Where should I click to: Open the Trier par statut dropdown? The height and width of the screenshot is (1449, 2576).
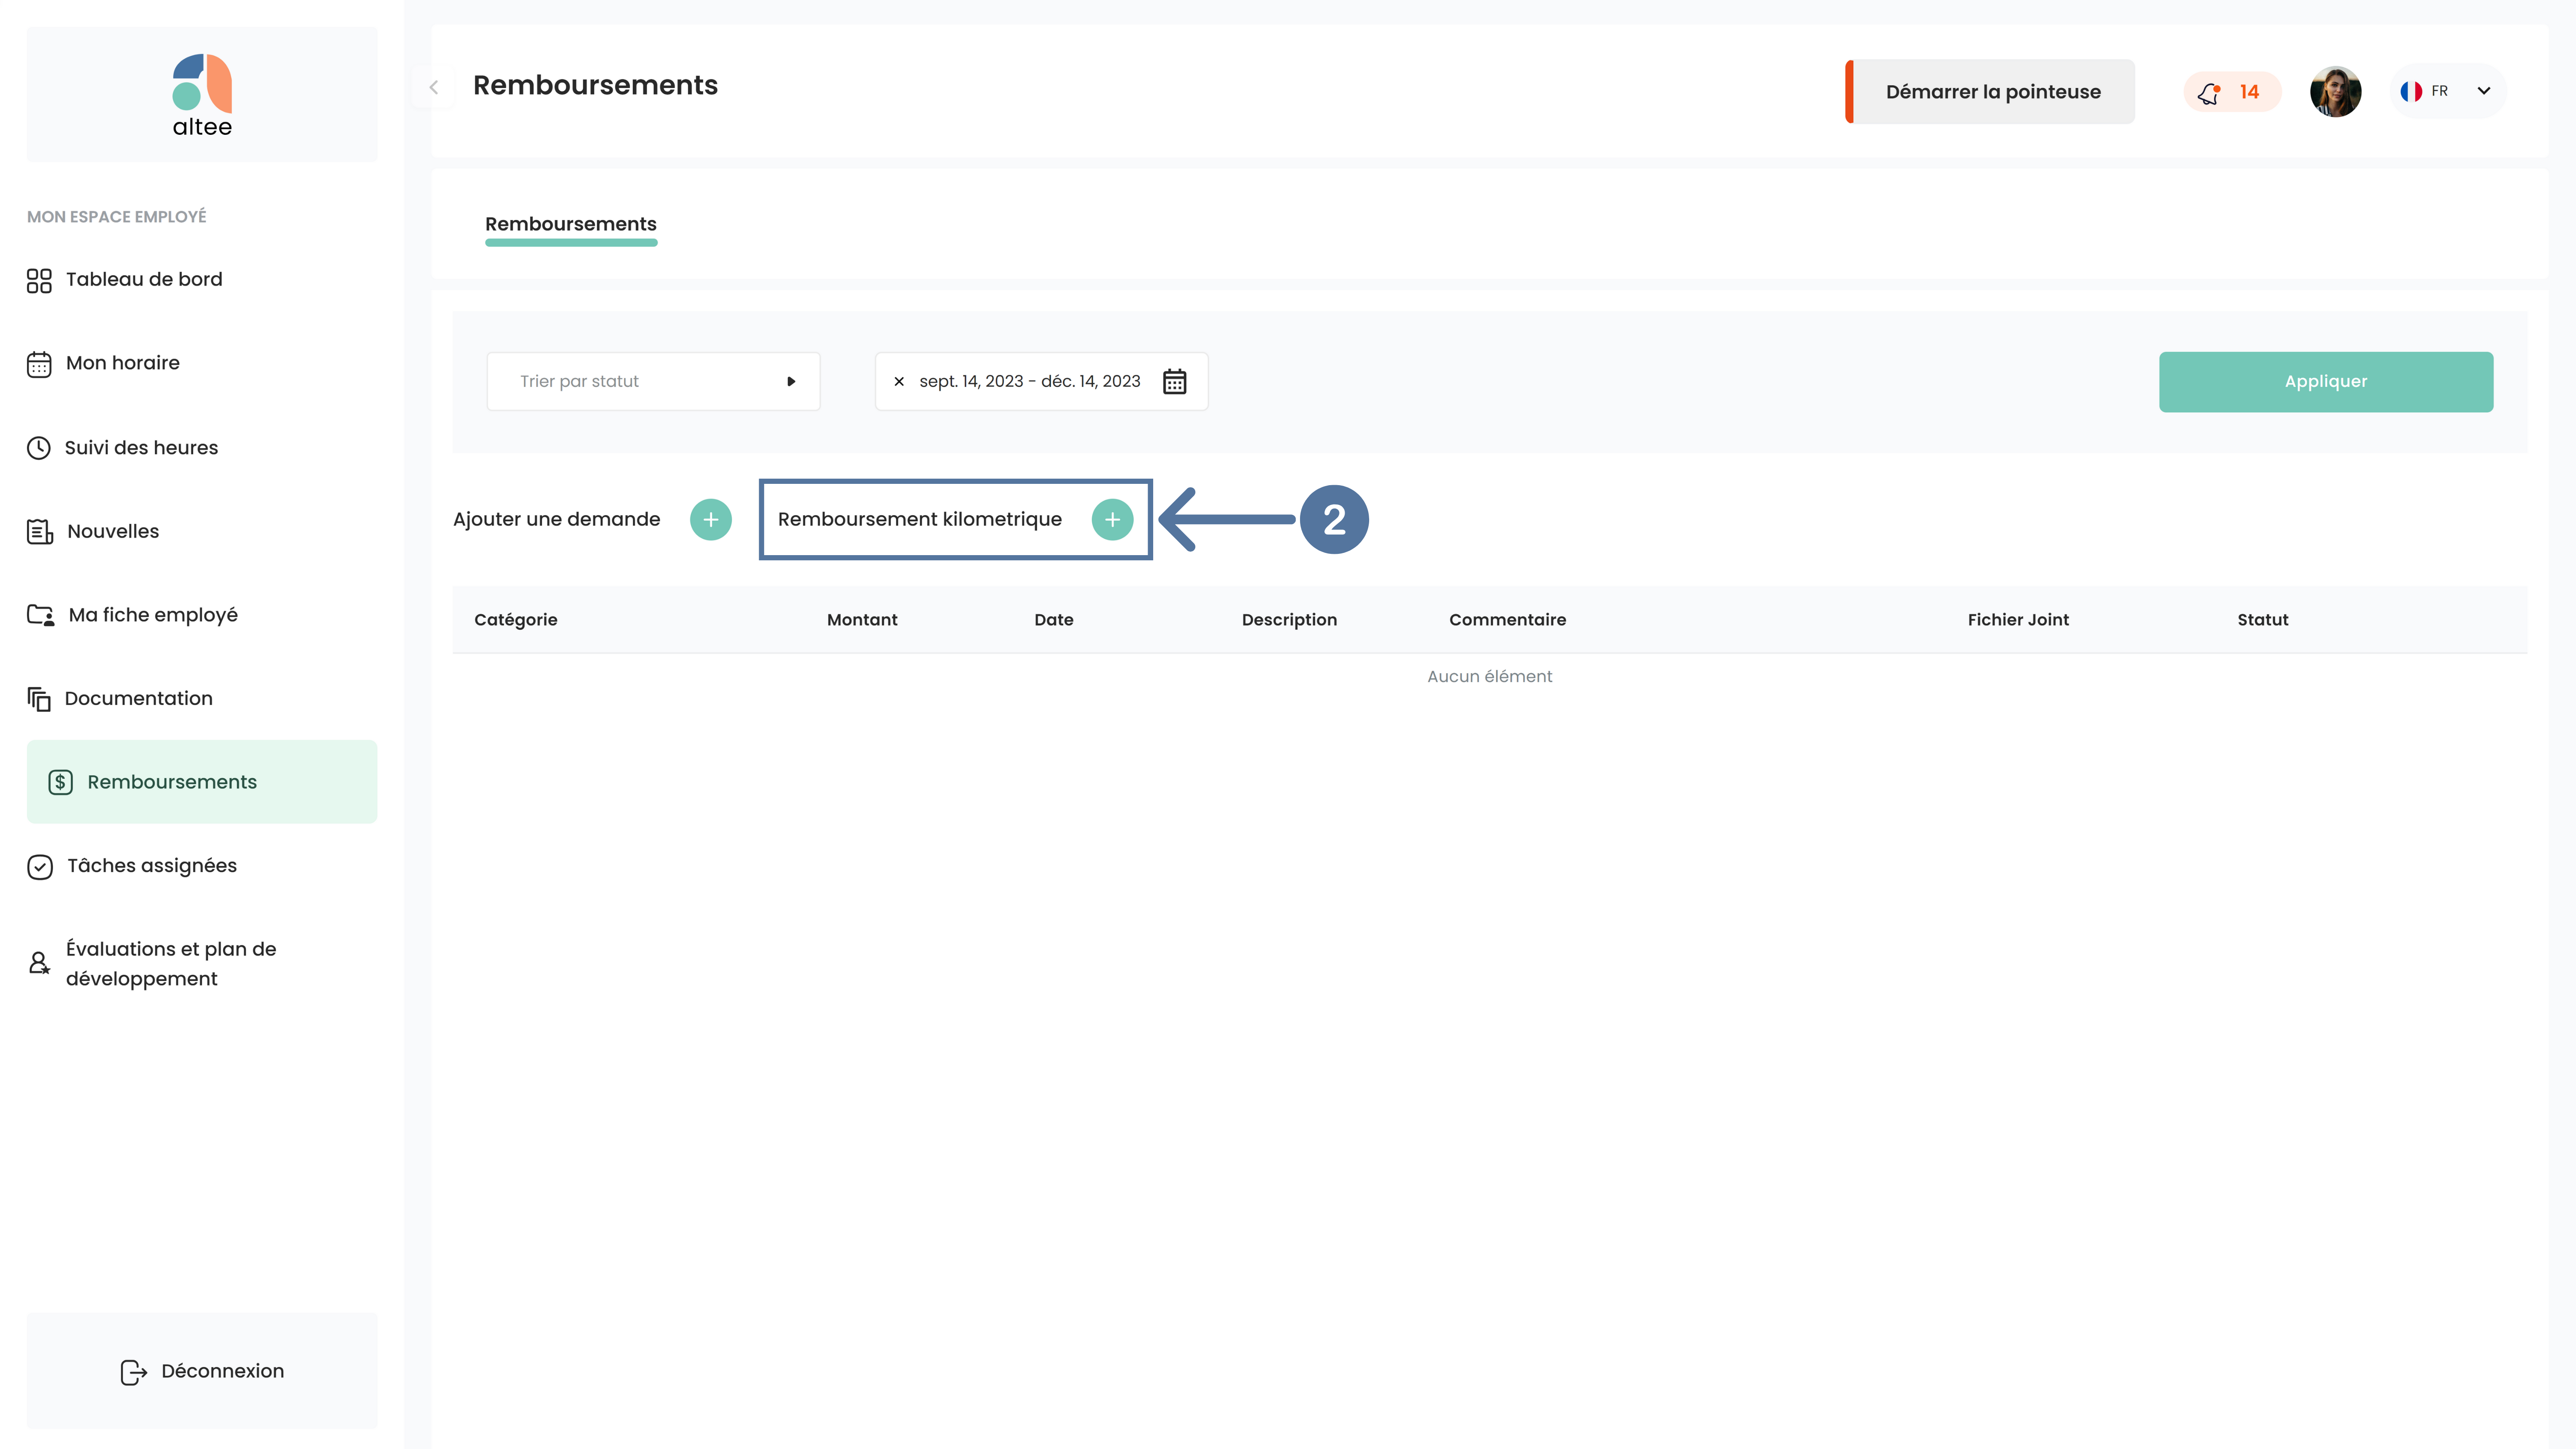pos(653,381)
